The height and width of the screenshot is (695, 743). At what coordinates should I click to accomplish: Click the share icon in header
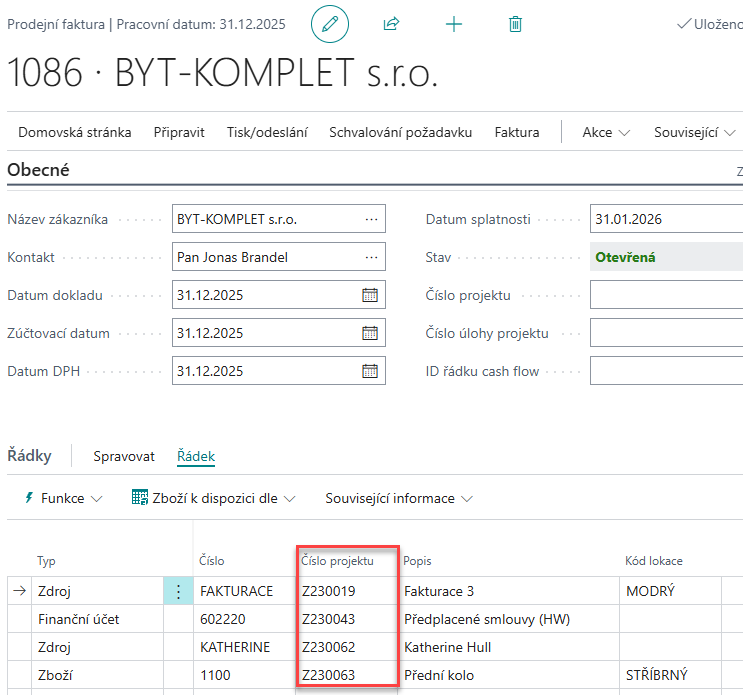pyautogui.click(x=391, y=24)
